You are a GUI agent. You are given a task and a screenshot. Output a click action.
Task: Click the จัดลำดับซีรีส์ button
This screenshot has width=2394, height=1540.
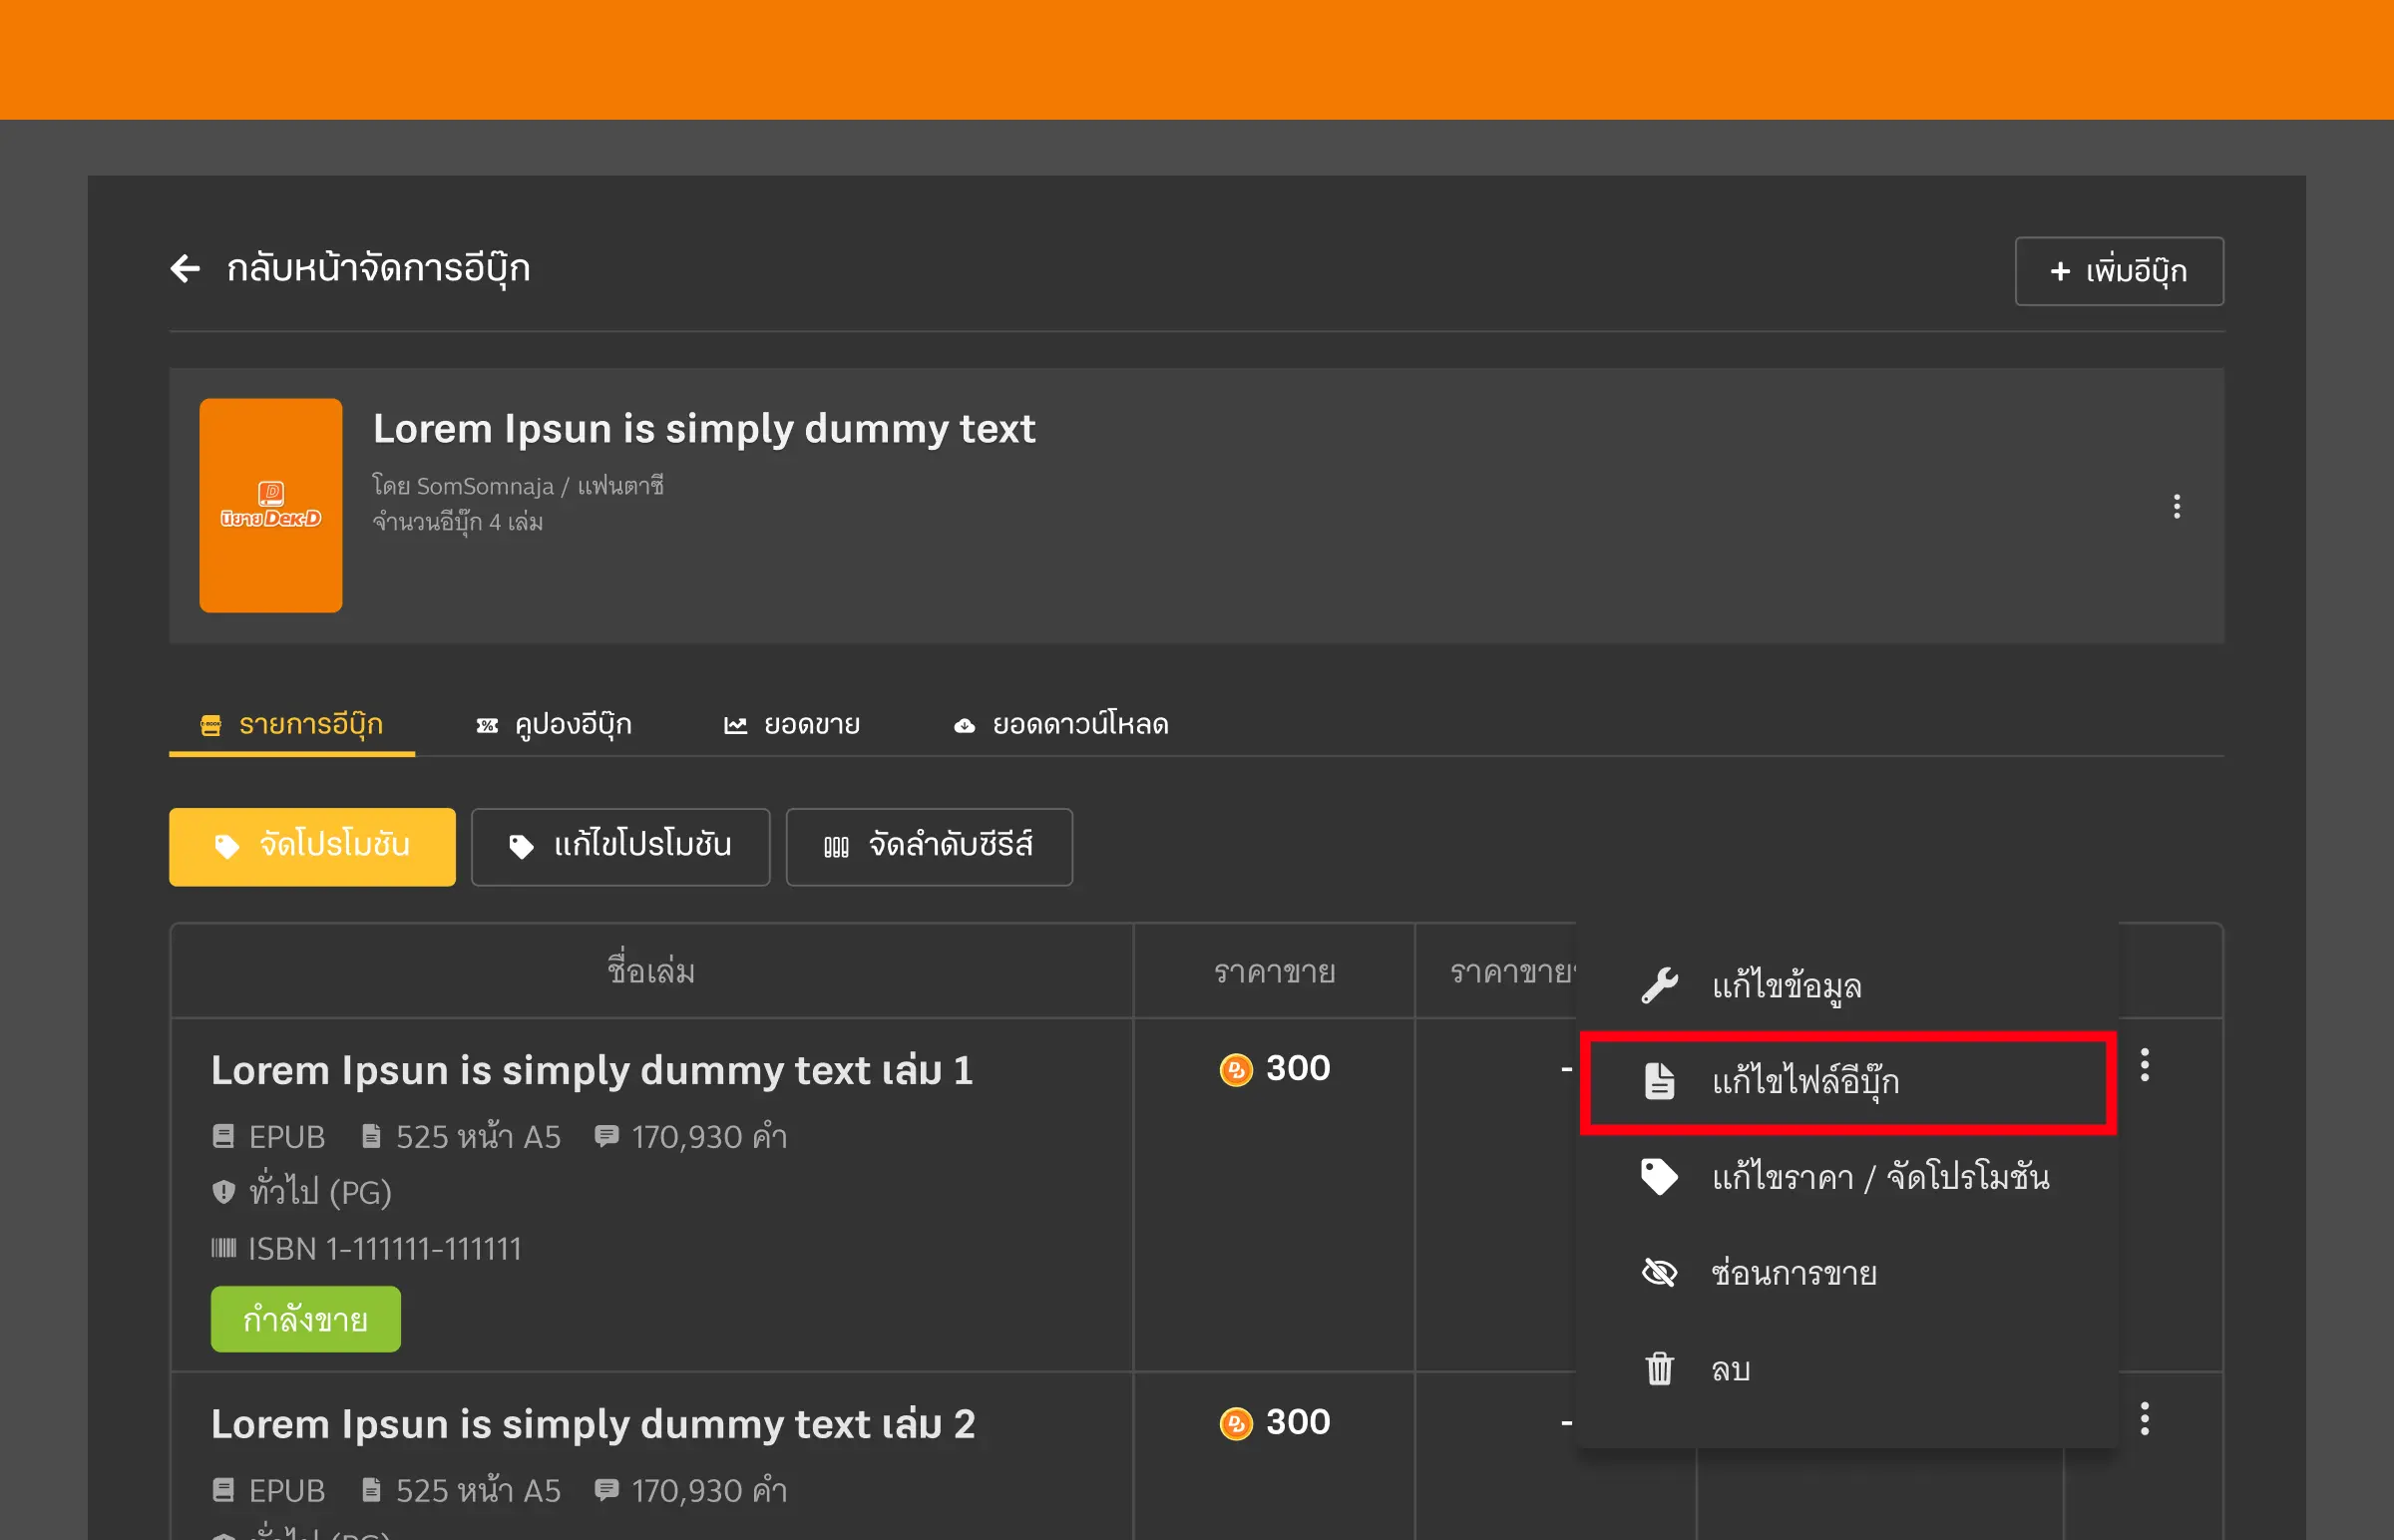point(929,846)
